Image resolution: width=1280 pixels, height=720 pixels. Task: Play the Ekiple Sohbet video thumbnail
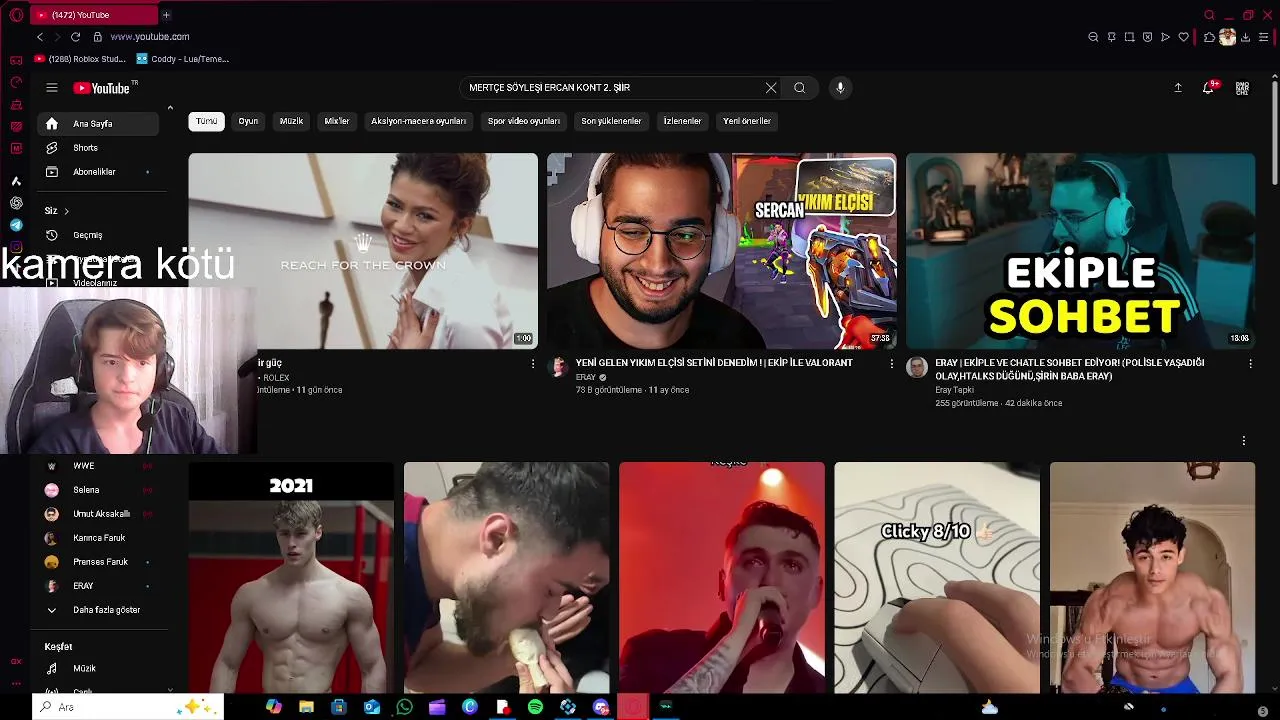(x=1080, y=251)
